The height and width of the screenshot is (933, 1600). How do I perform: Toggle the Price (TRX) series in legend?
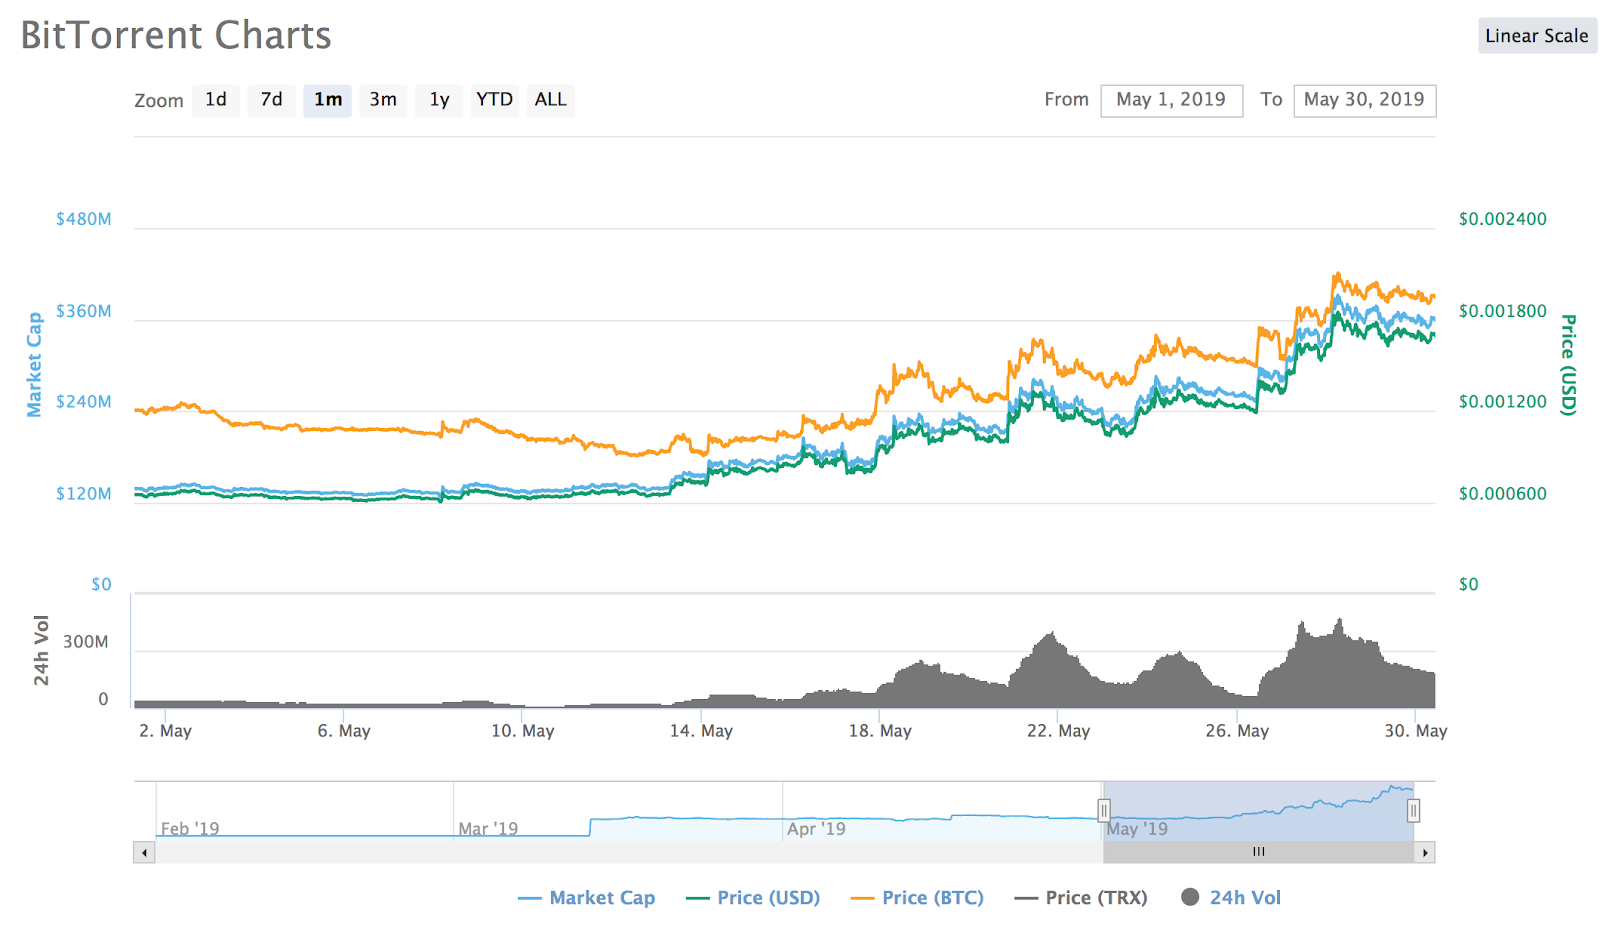pos(1081,898)
